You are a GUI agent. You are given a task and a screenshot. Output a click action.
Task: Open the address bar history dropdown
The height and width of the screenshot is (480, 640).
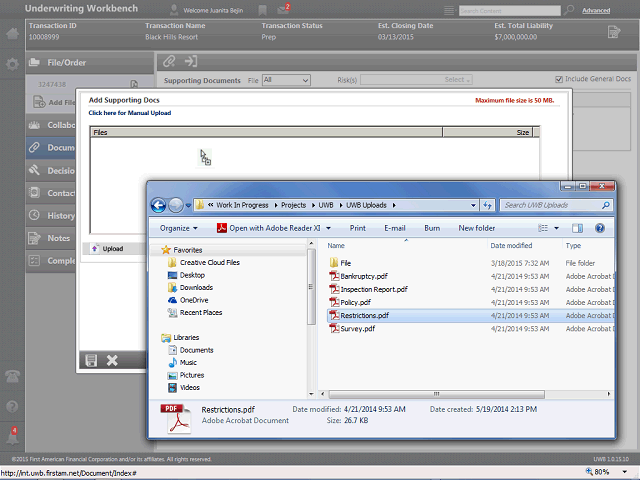[473, 205]
